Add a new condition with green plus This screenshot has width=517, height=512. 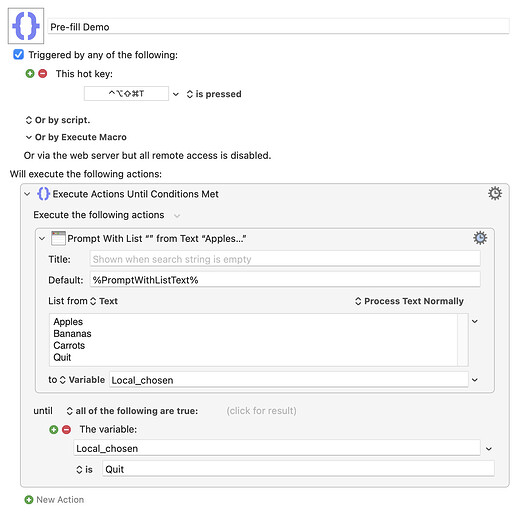point(54,429)
